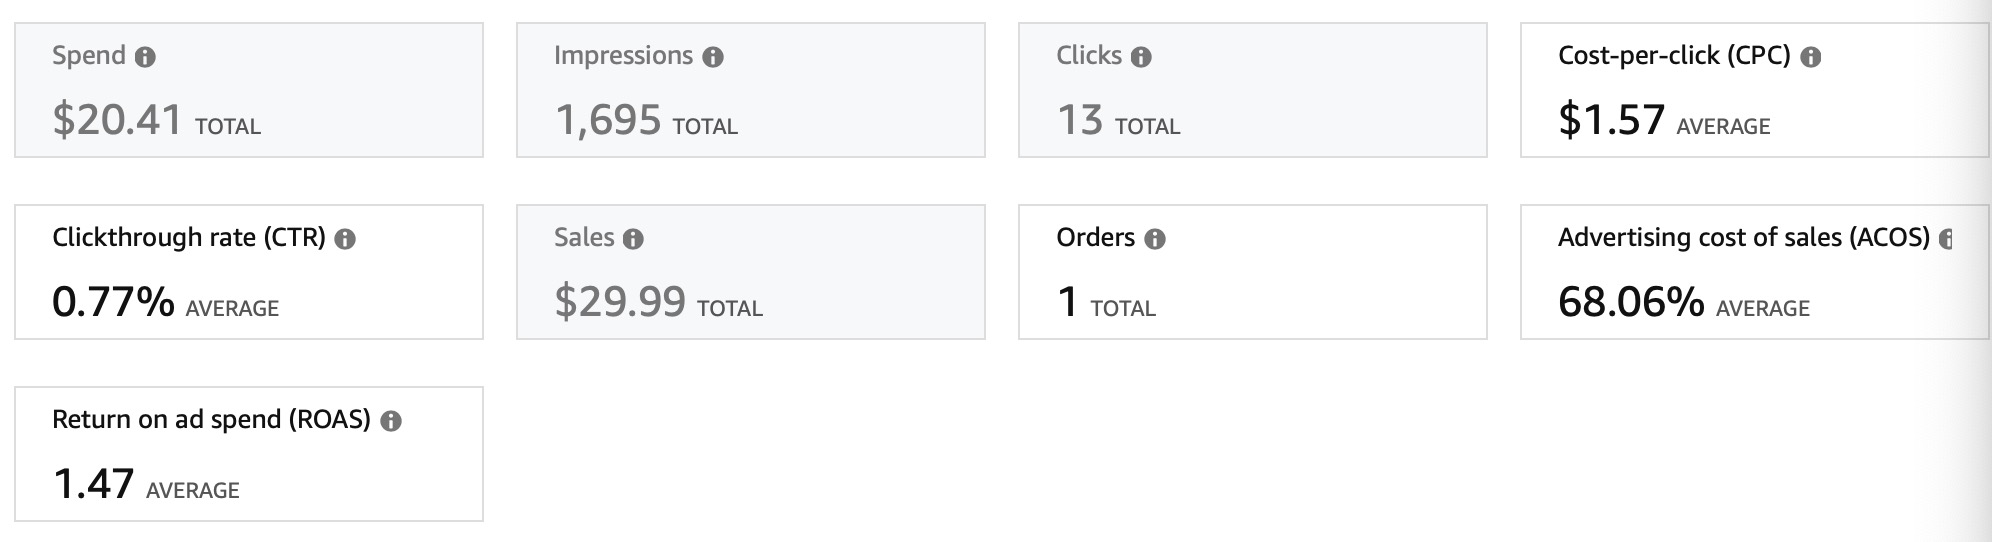Click the info icon beside Impressions

point(712,57)
